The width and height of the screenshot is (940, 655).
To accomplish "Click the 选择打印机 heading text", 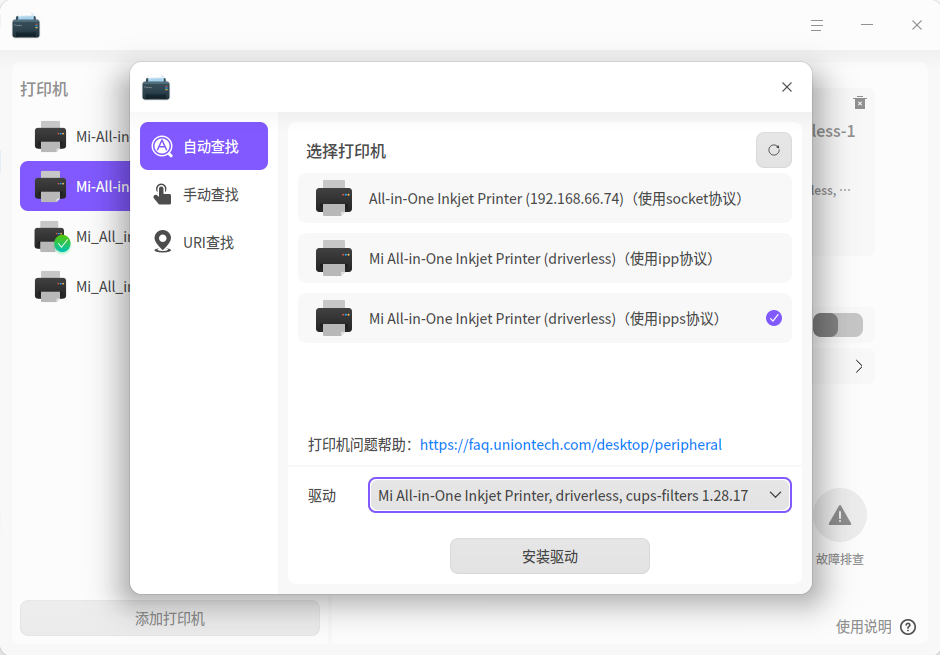I will (x=346, y=151).
